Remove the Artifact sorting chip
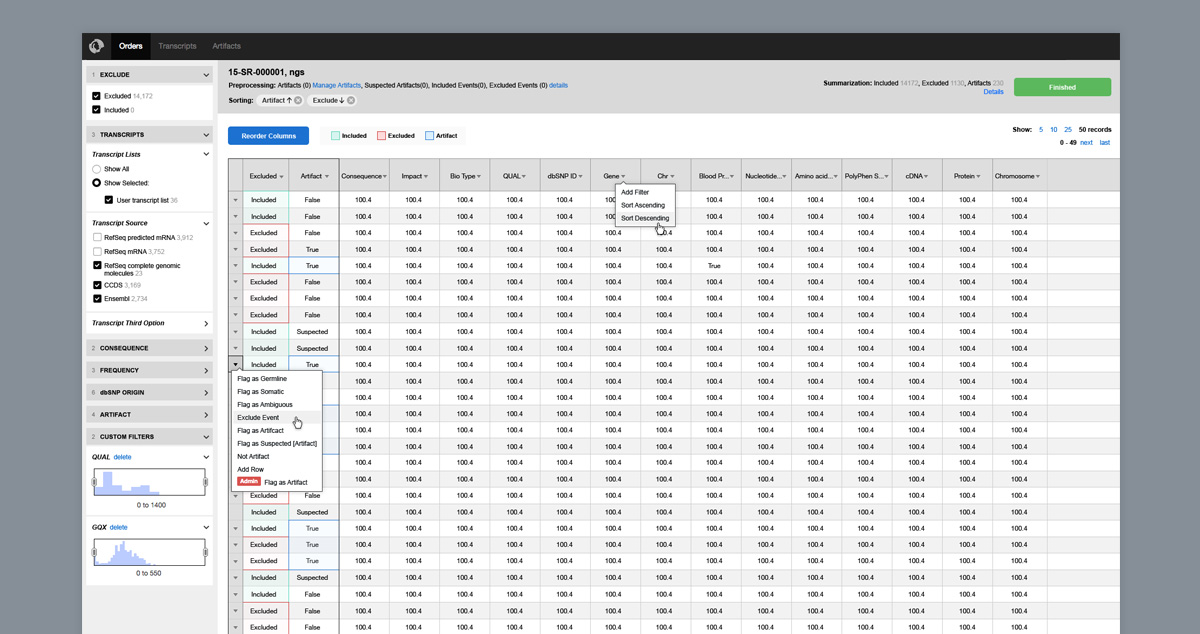Screen dimensions: 1200x634 point(298,101)
